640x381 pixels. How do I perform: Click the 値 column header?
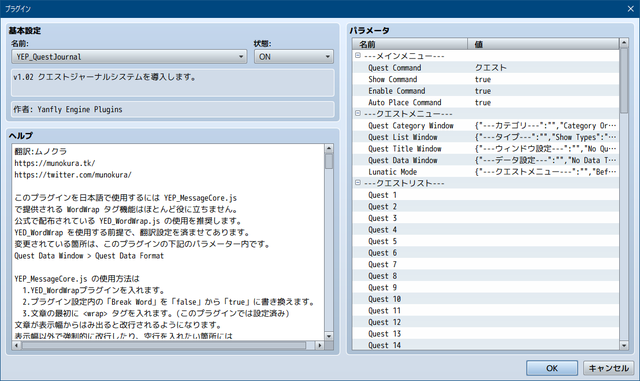coord(543,44)
